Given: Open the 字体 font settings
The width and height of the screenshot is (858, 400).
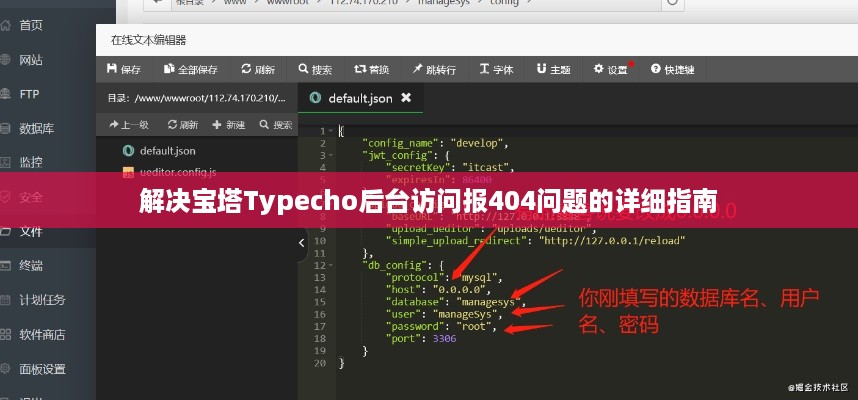Looking at the screenshot, I should tap(496, 69).
